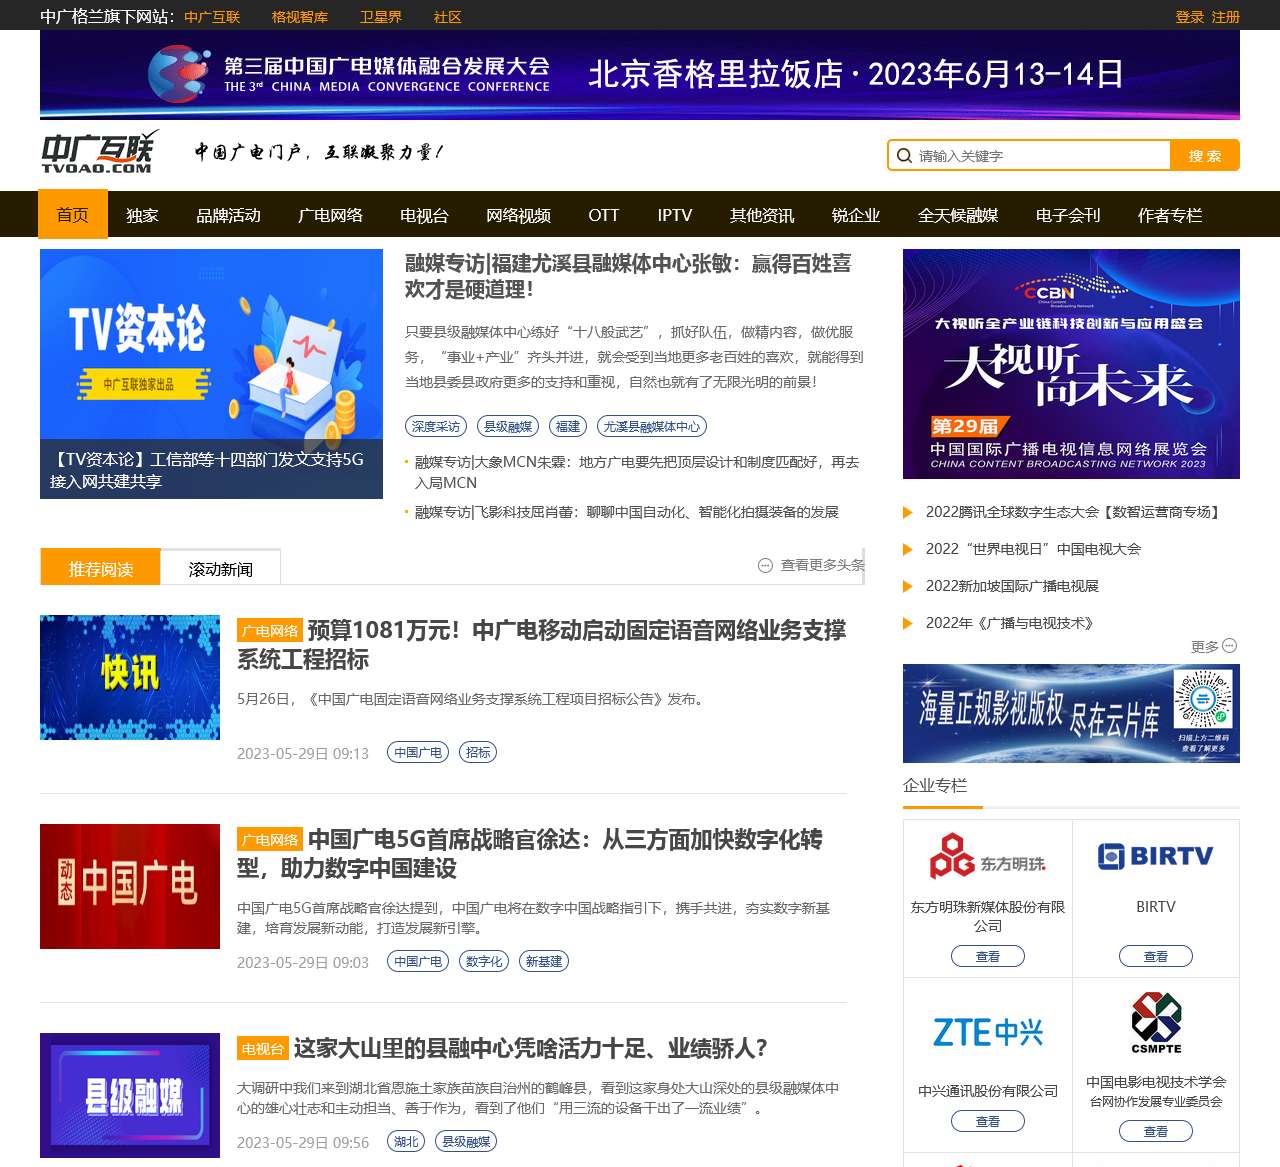Click the TVOAO.COM site logo
The image size is (1280, 1167).
click(99, 152)
